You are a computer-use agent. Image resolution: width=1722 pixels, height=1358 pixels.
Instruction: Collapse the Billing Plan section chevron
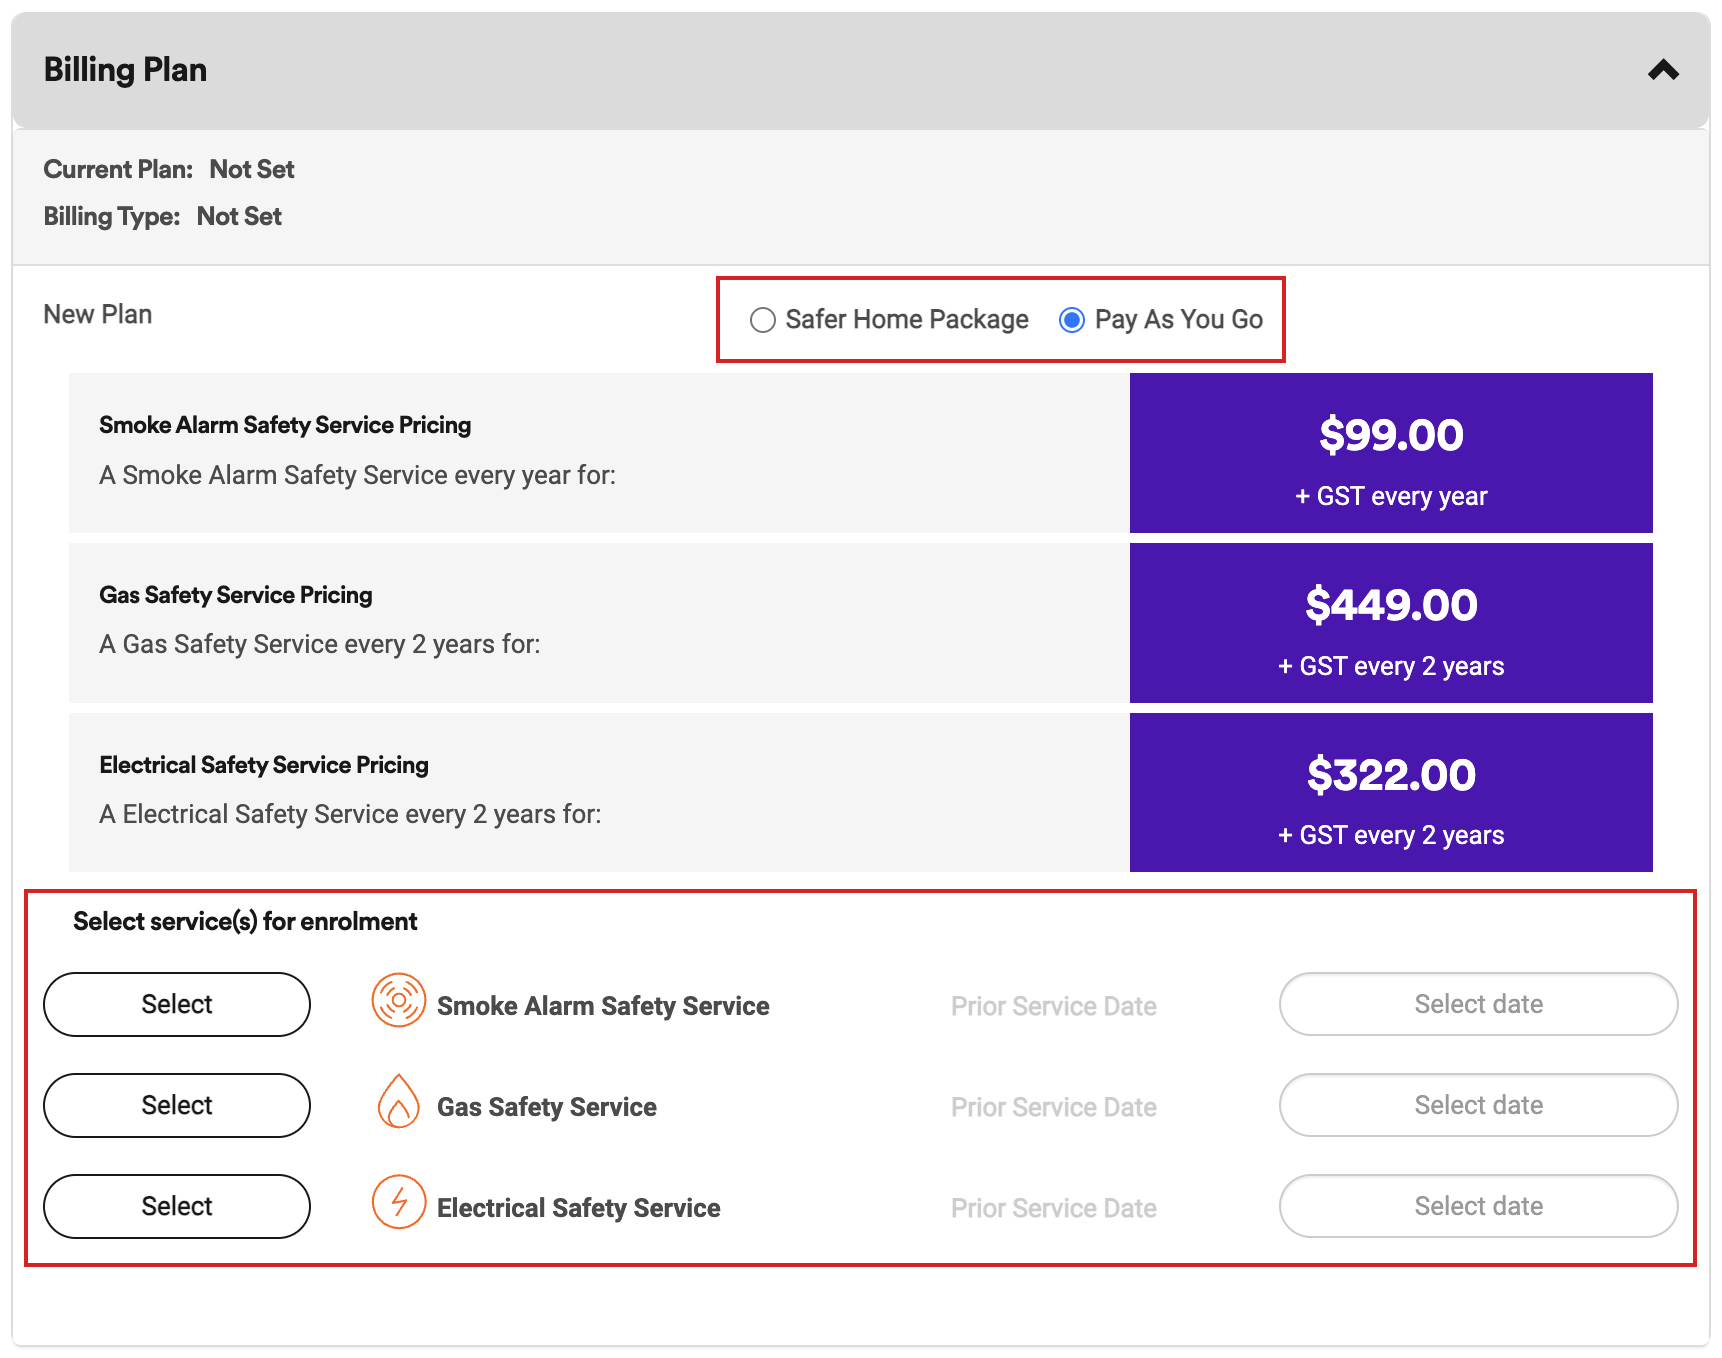1663,70
